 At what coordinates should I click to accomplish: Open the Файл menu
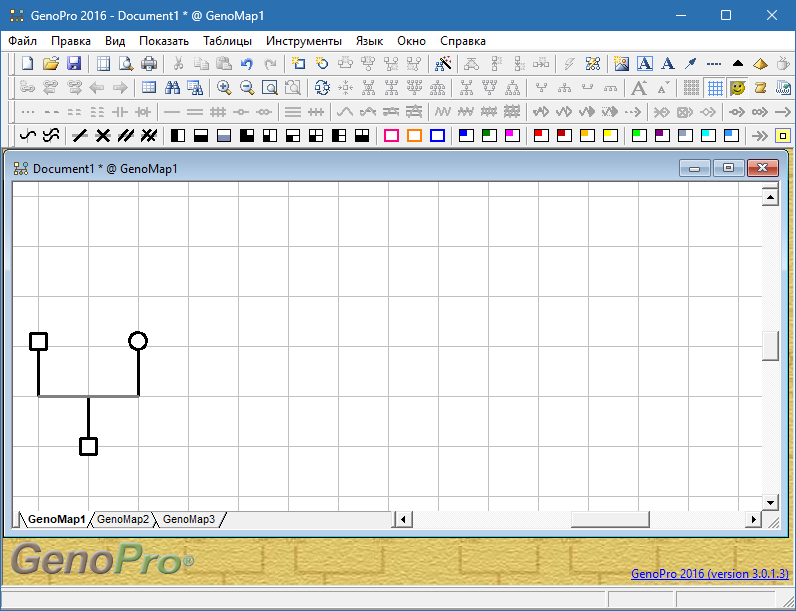pos(23,41)
